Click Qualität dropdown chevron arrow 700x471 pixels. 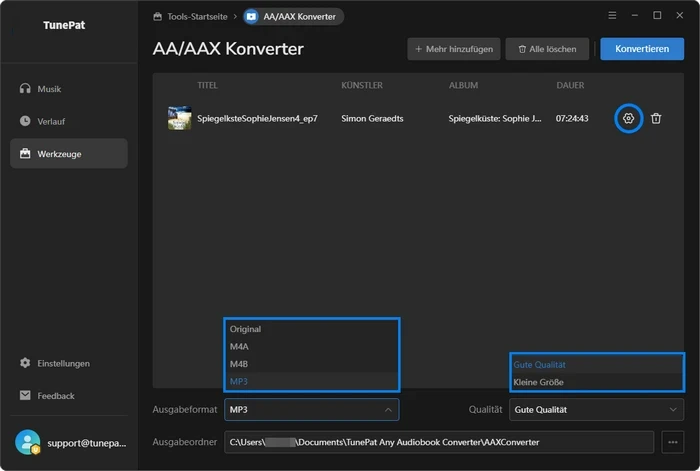(x=673, y=409)
